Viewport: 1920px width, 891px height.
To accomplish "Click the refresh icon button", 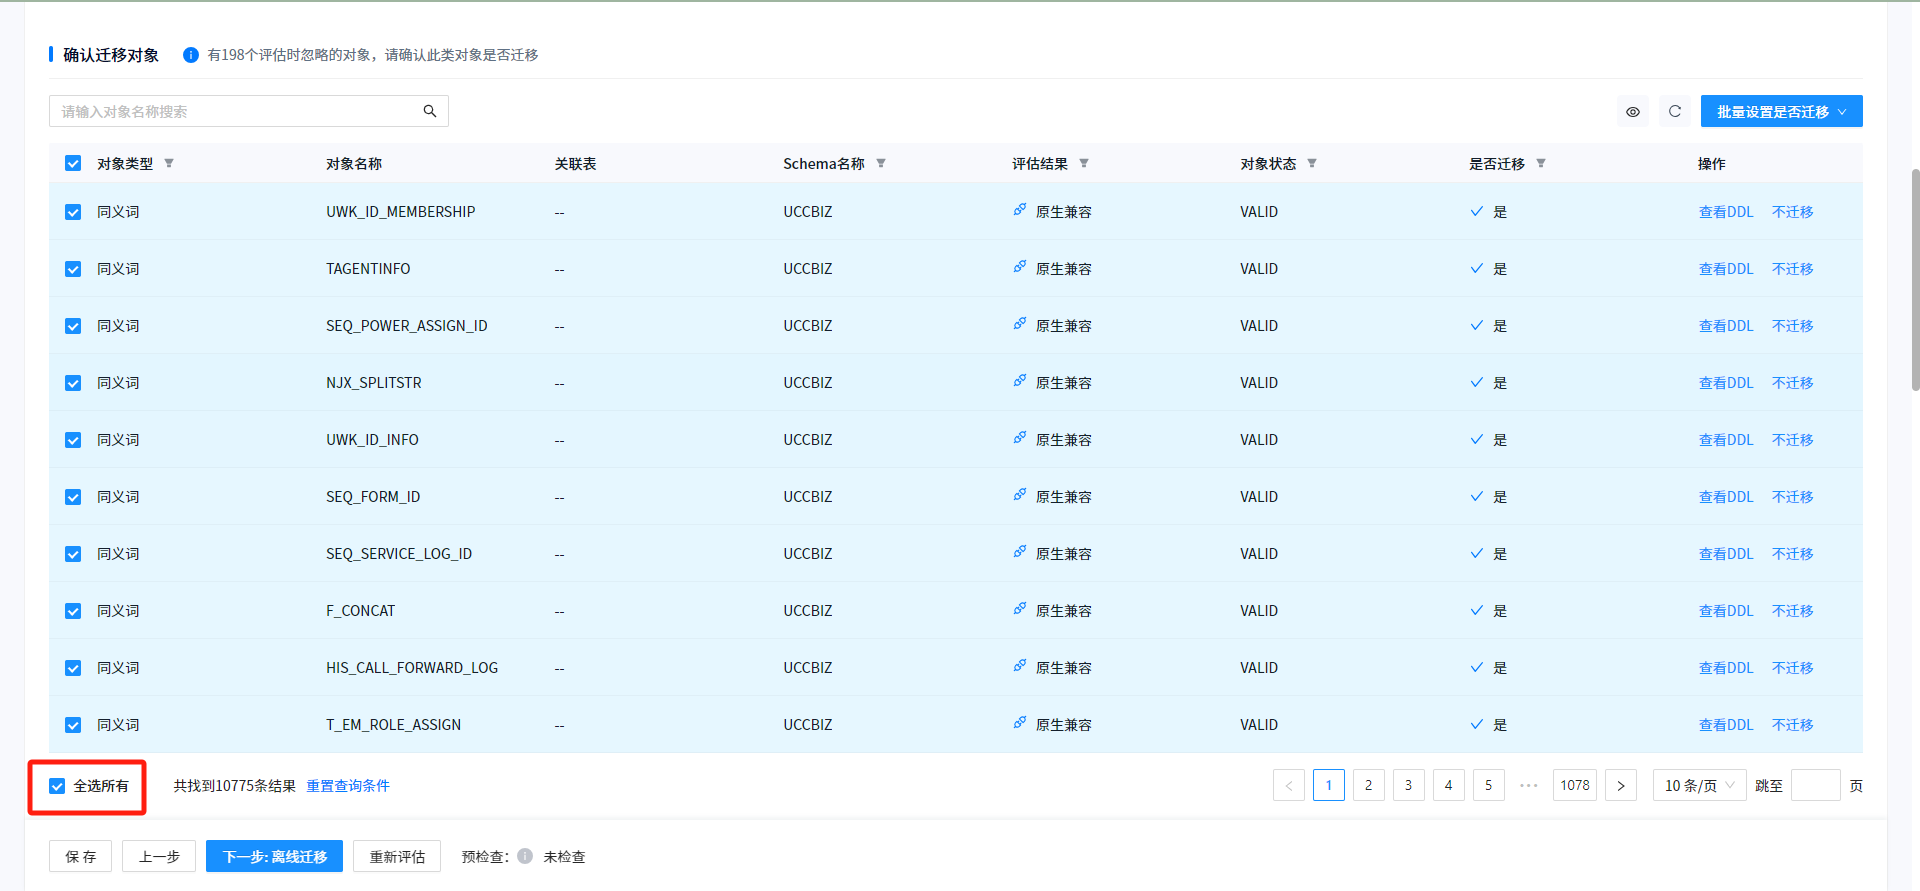I will (x=1675, y=111).
